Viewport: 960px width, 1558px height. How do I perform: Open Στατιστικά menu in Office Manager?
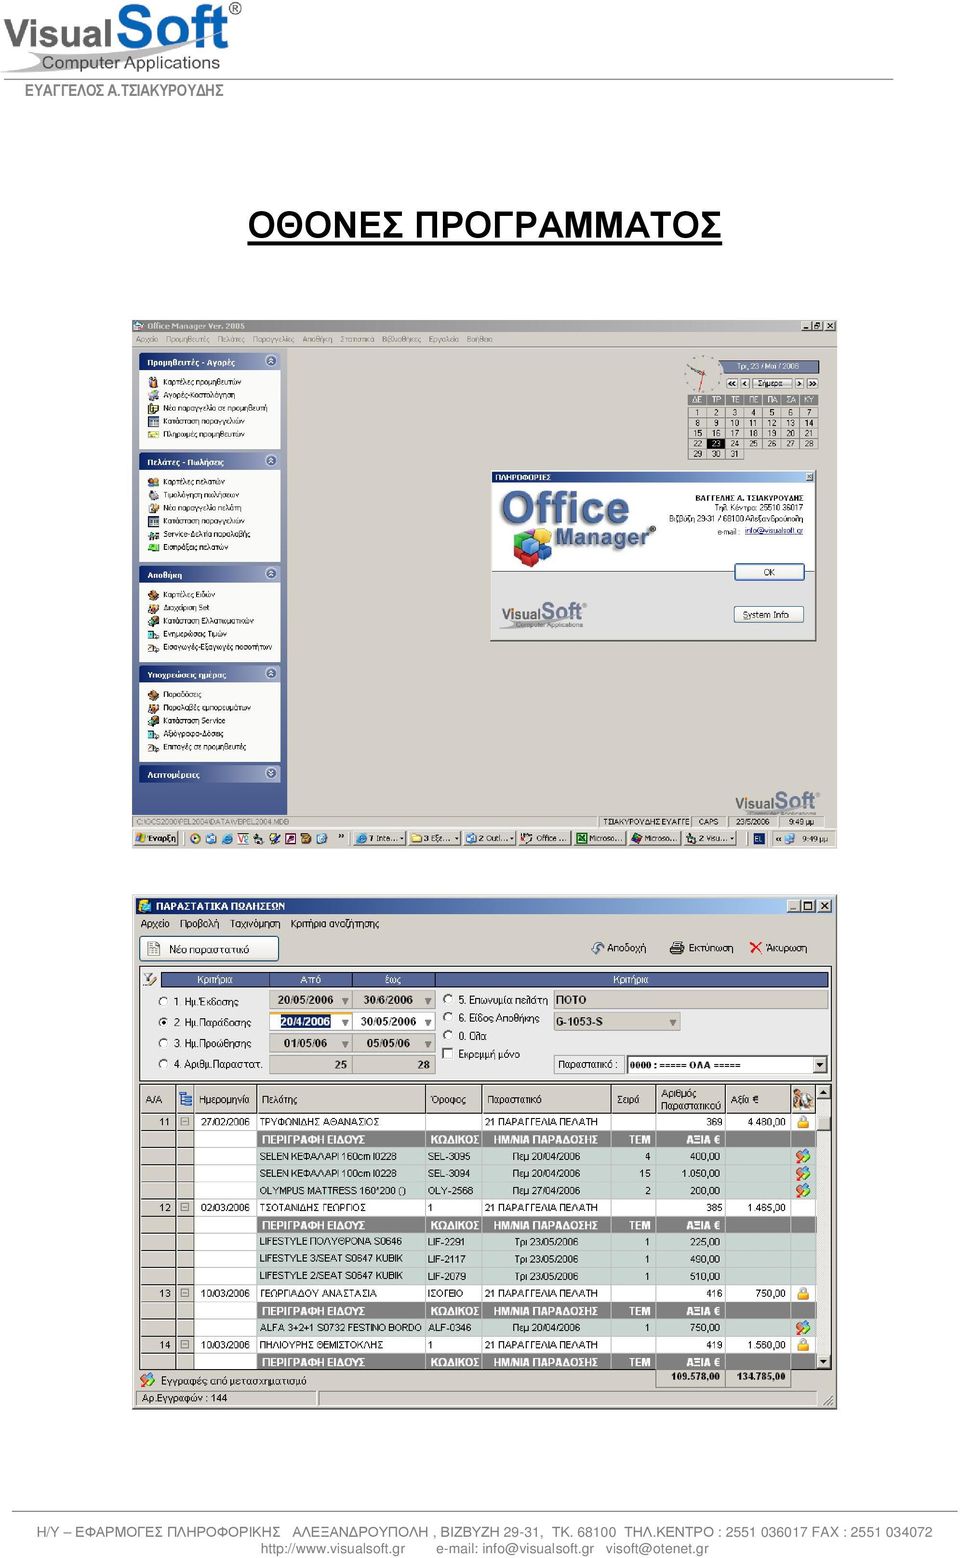tap(357, 340)
